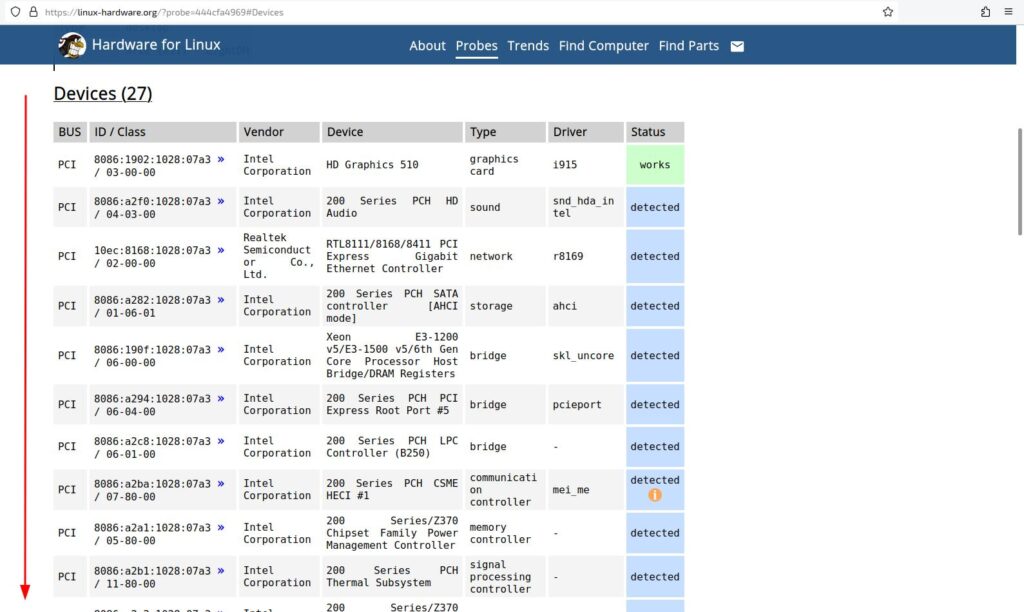Screen dimensions: 1024x612
Task: Click the green 'works' status cell
Action: coord(655,165)
